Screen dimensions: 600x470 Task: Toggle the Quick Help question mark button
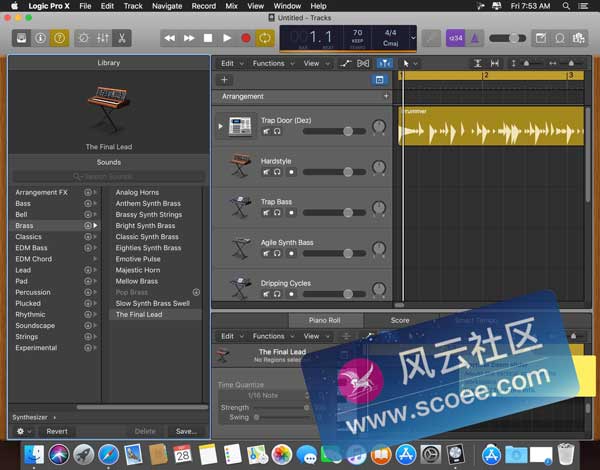tap(59, 38)
